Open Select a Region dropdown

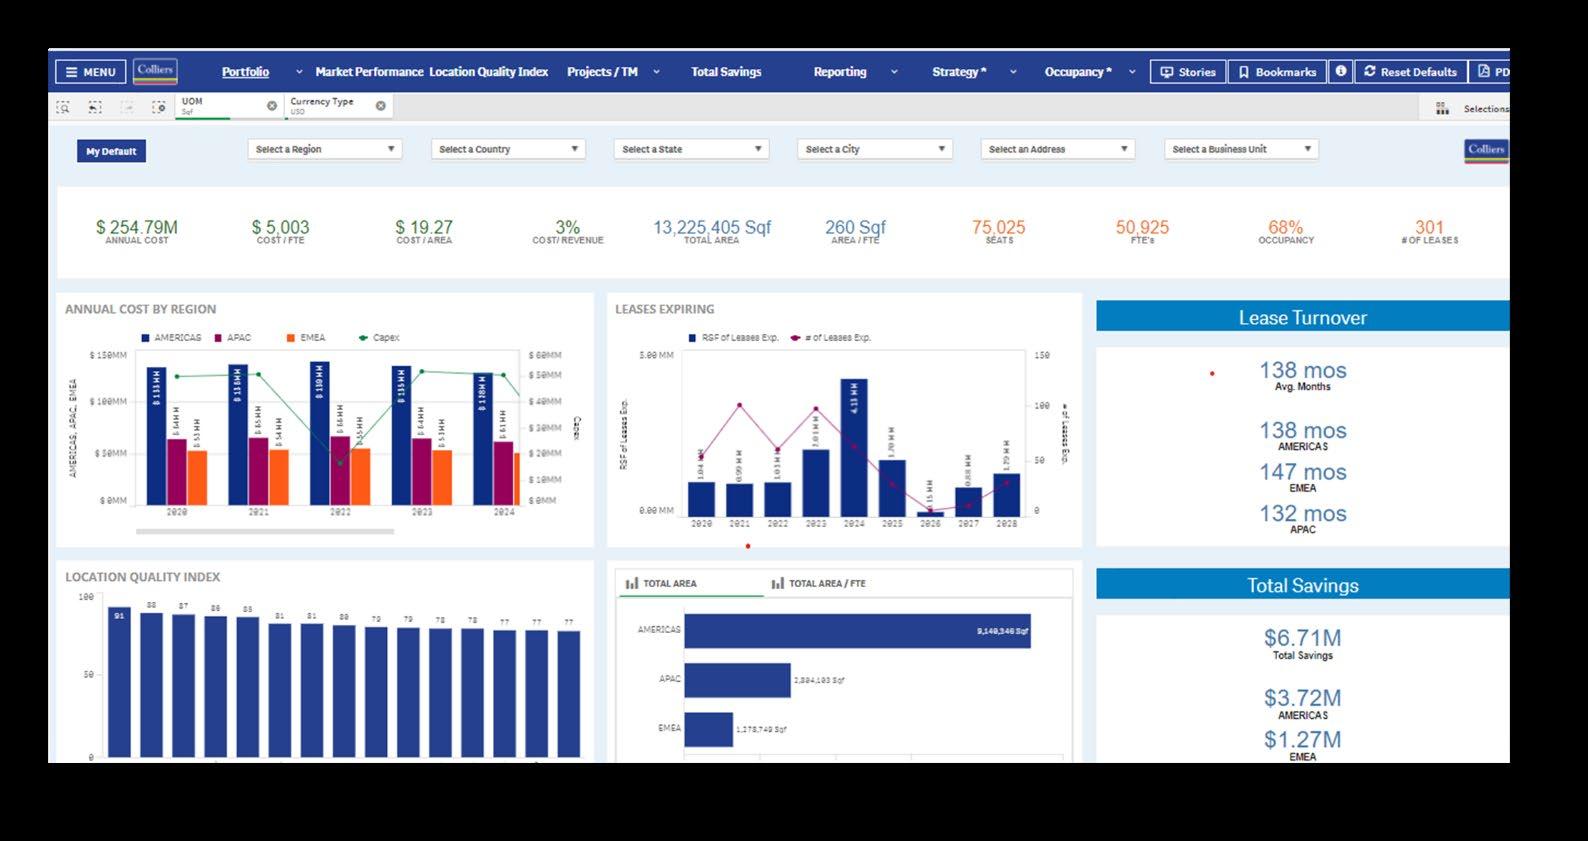pos(325,149)
